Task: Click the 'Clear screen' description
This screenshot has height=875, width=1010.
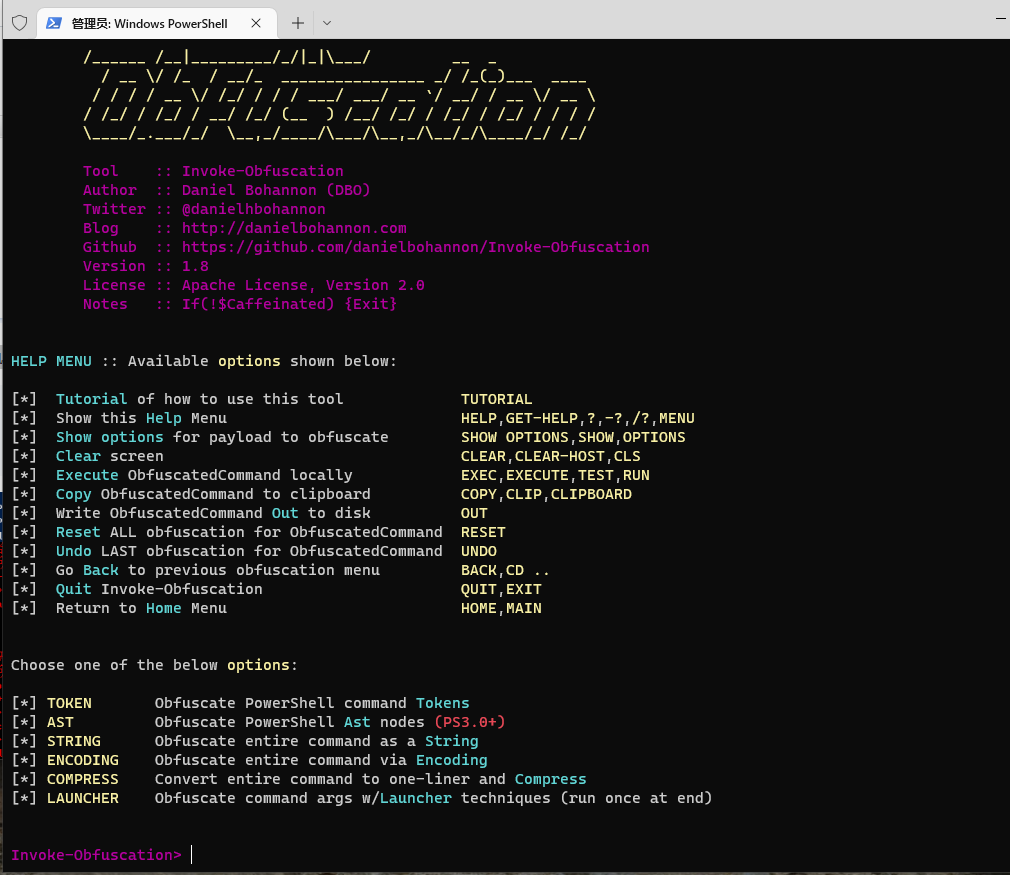Action: tap(110, 456)
